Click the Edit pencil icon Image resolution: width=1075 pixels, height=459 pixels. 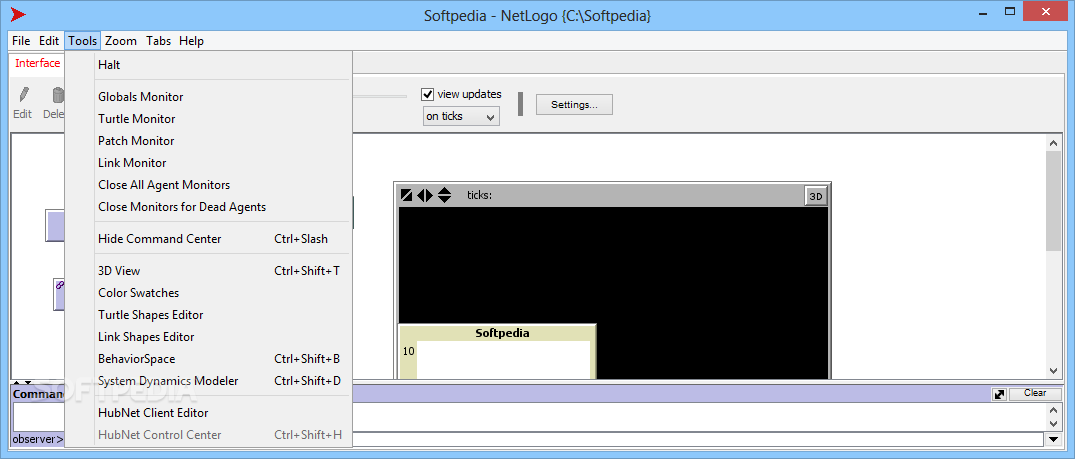[x=23, y=95]
